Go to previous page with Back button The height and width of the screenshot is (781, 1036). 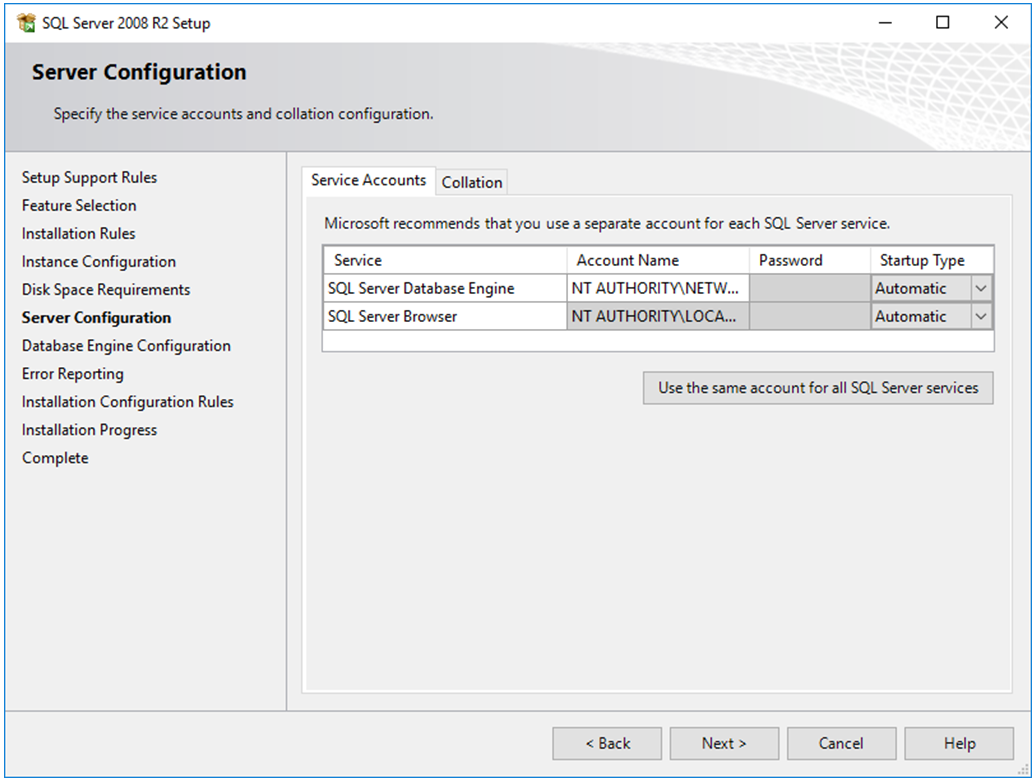(x=607, y=743)
